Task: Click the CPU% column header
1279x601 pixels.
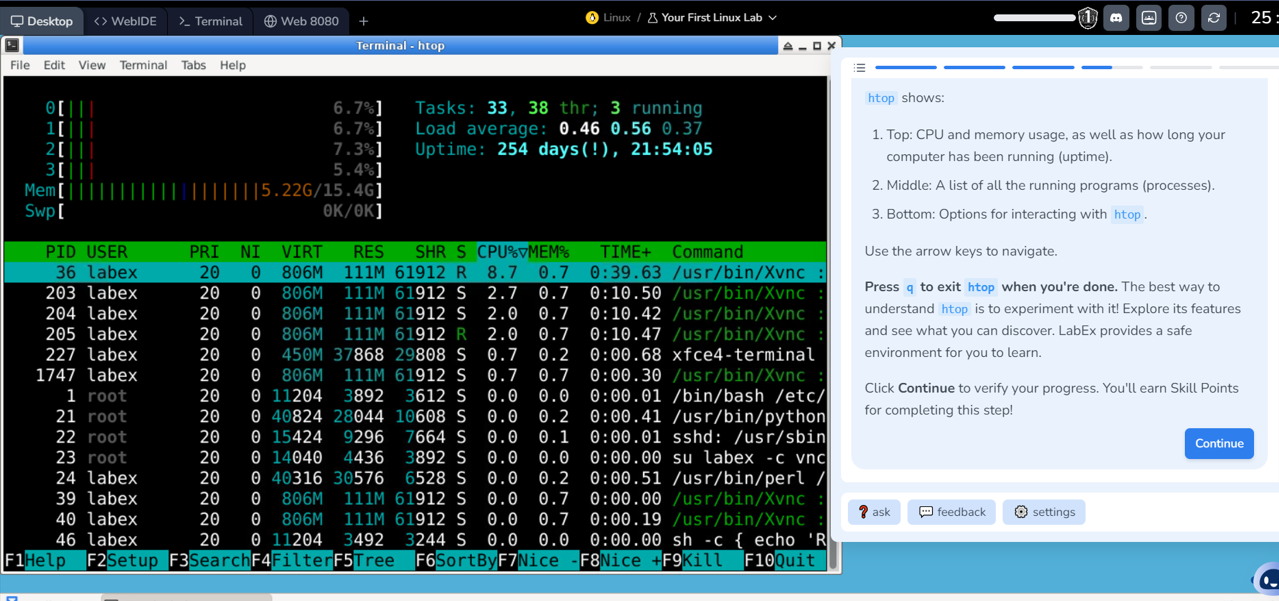Action: [501, 252]
